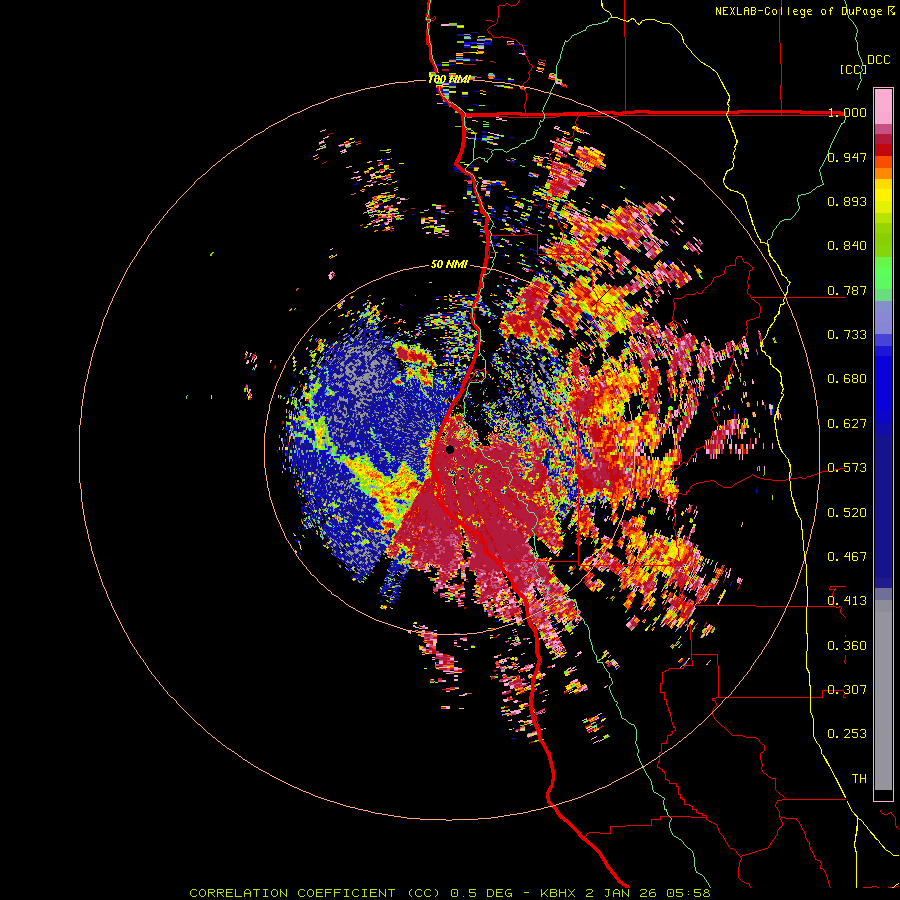This screenshot has width=900, height=900.
Task: Select the 0.573 scale value
Action: tap(847, 468)
